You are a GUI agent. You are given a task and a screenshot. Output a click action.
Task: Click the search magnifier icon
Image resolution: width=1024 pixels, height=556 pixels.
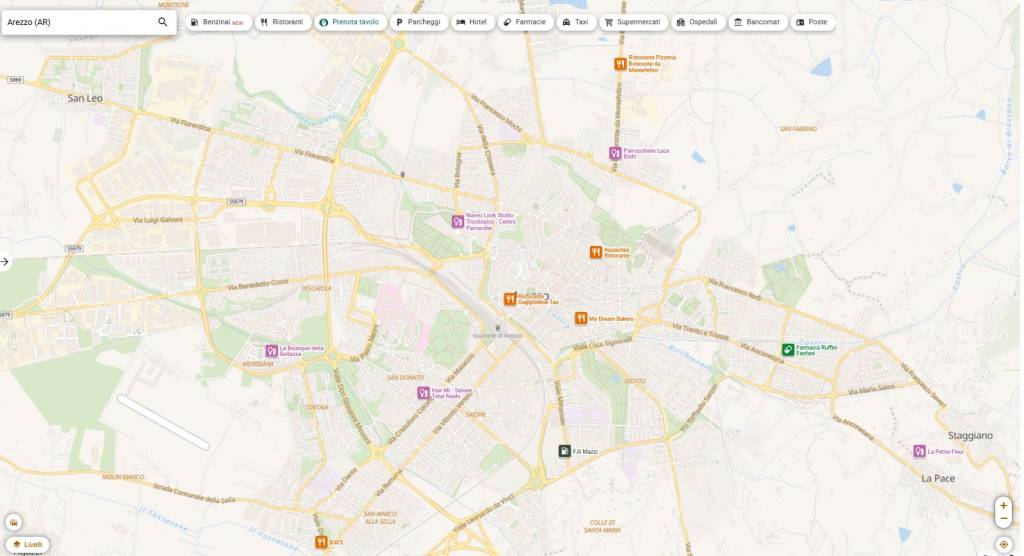click(x=163, y=22)
